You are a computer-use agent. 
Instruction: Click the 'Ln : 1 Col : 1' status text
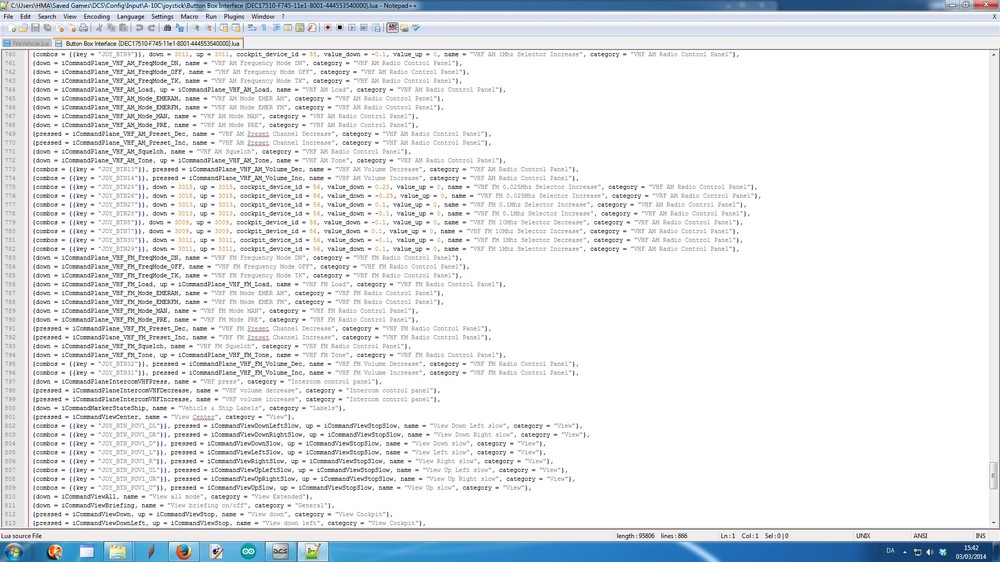tap(739, 536)
